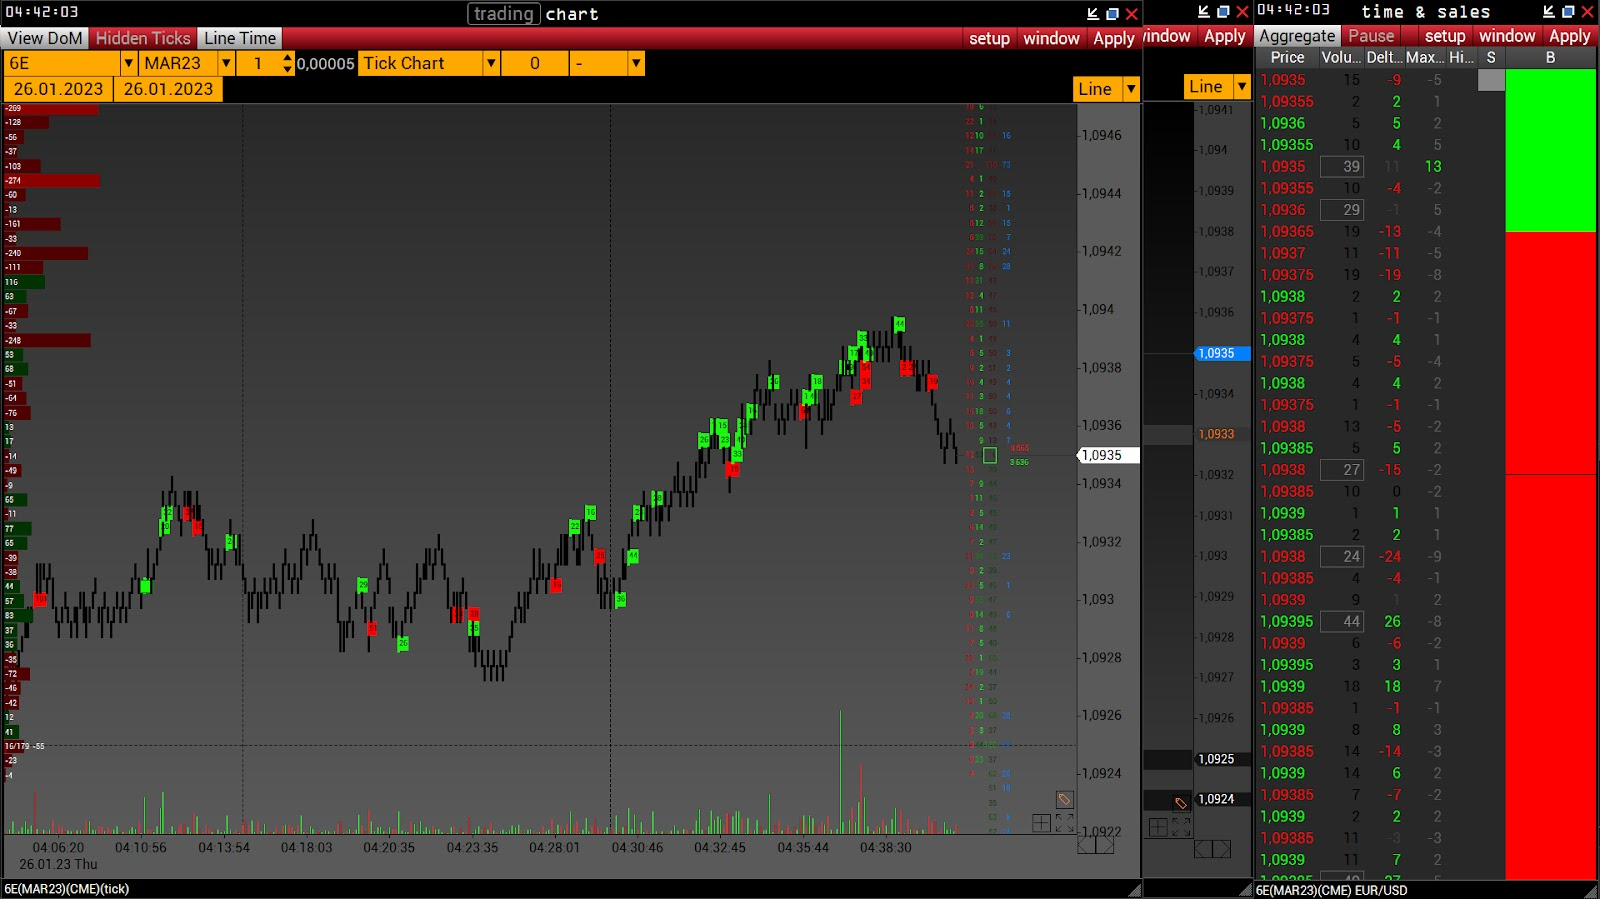Viewport: 1600px width, 899px height.
Task: Open setup menu in trading chart
Action: pyautogui.click(x=989, y=38)
